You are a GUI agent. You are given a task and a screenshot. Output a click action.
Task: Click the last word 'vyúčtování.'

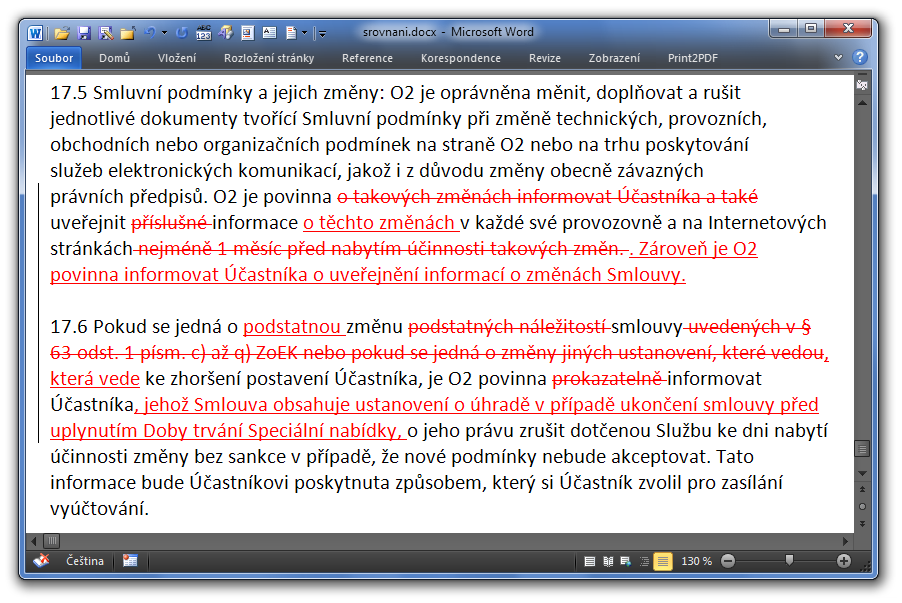pos(100,509)
